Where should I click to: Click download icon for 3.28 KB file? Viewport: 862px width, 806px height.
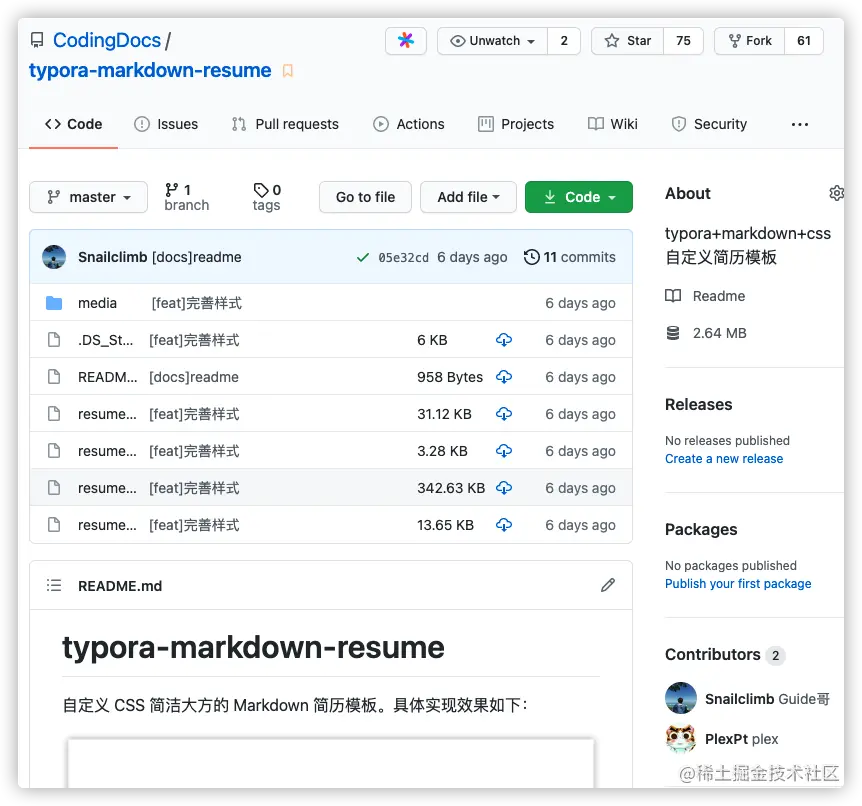pos(504,451)
